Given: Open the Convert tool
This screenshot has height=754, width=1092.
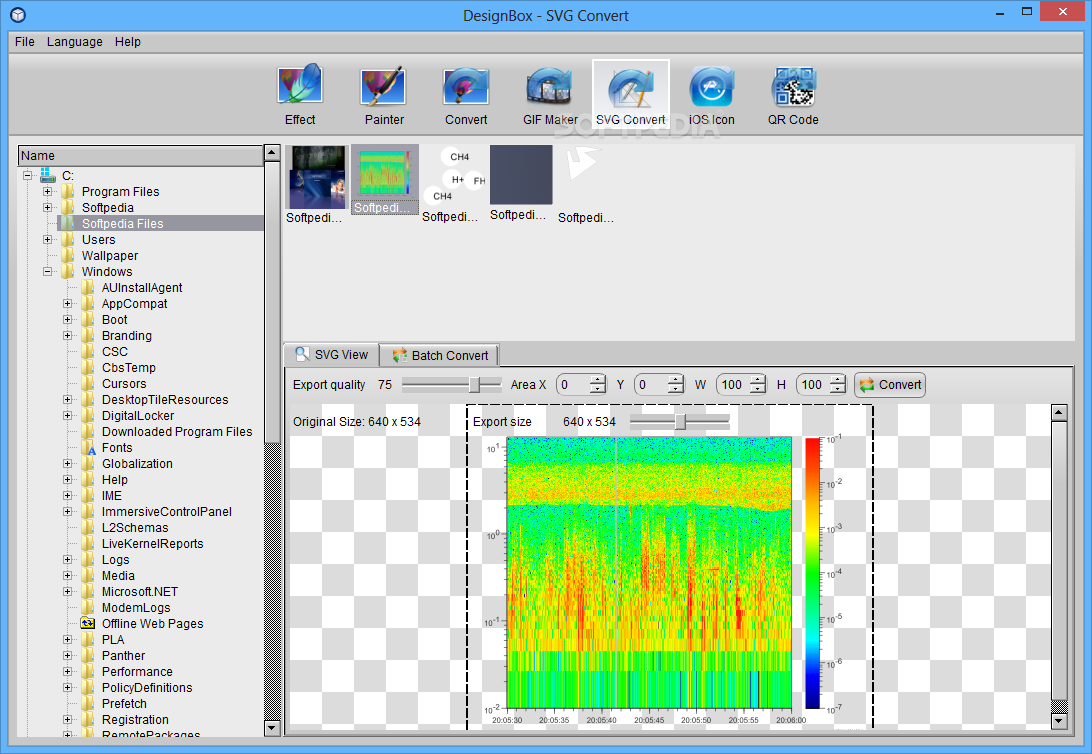Looking at the screenshot, I should [x=466, y=95].
